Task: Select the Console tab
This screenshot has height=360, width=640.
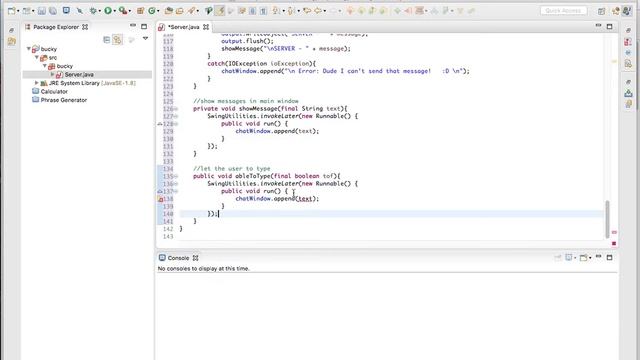Action: click(x=178, y=258)
